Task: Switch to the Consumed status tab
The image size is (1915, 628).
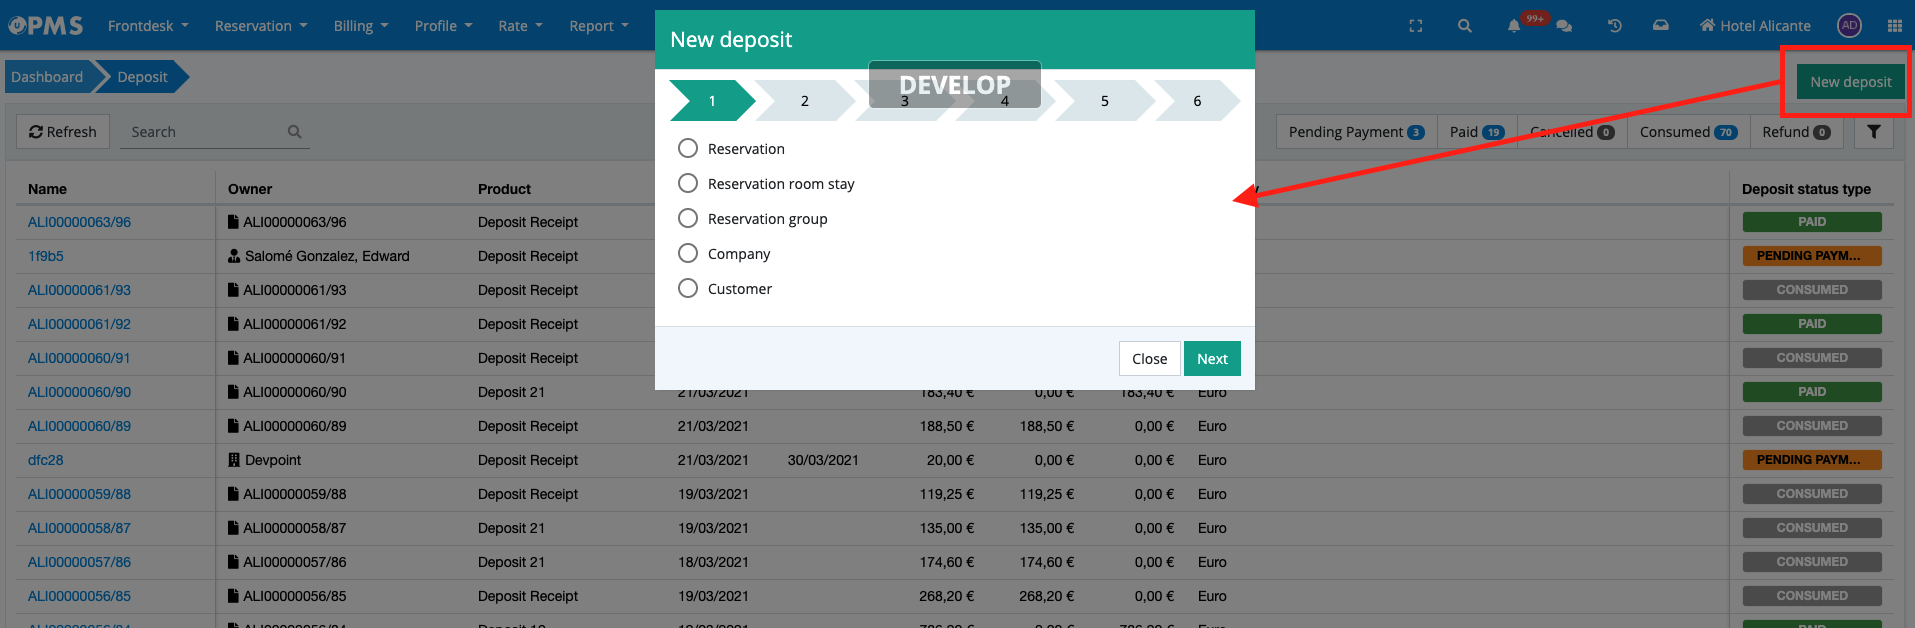Action: pyautogui.click(x=1687, y=132)
